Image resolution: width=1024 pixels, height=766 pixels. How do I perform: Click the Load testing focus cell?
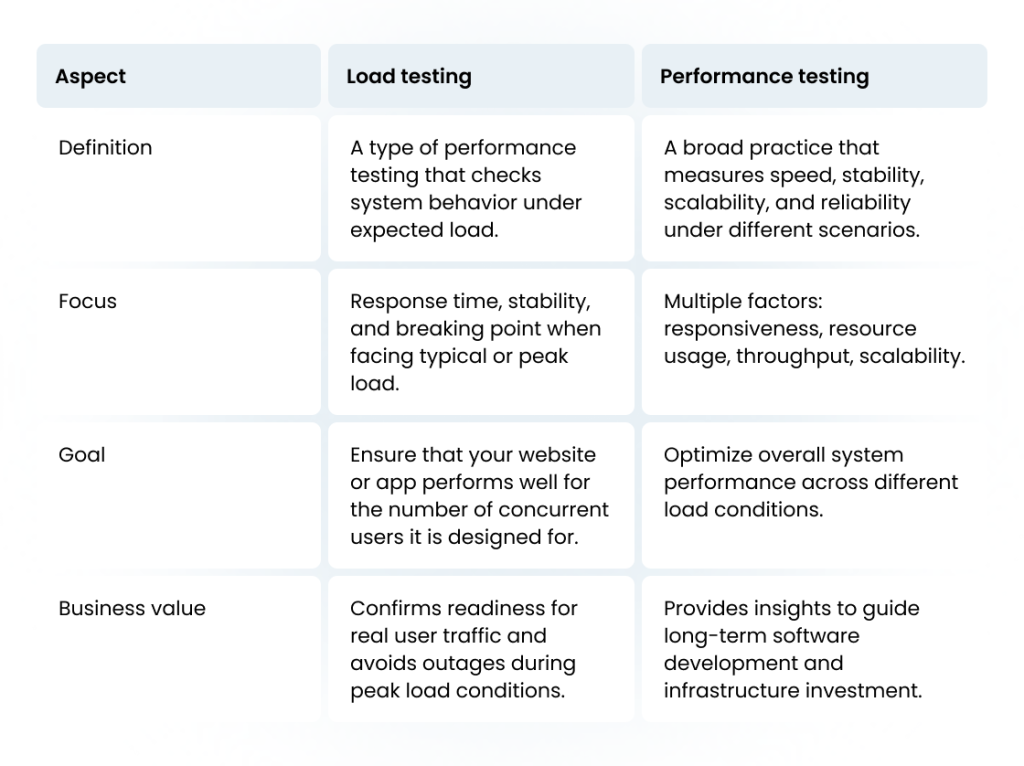tap(481, 342)
